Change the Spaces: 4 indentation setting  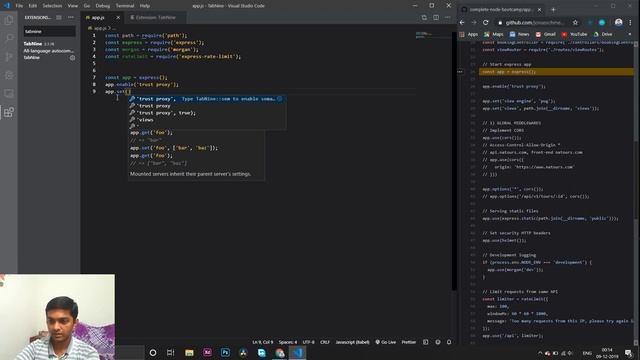288,342
